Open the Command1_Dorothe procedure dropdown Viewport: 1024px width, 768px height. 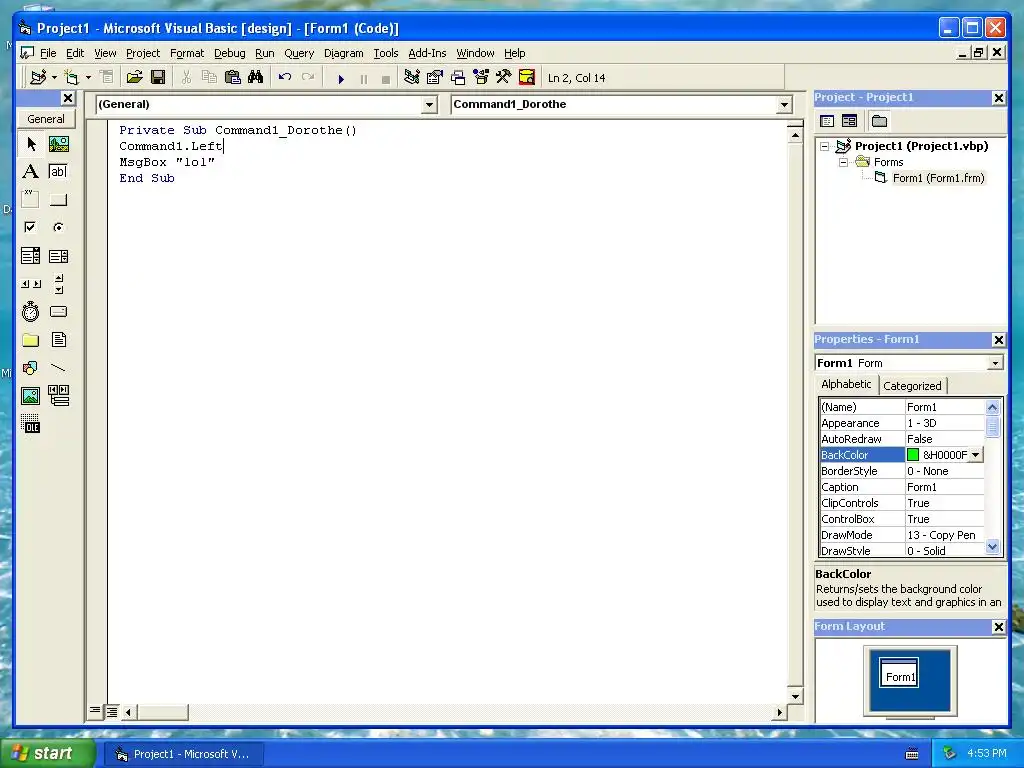click(784, 104)
